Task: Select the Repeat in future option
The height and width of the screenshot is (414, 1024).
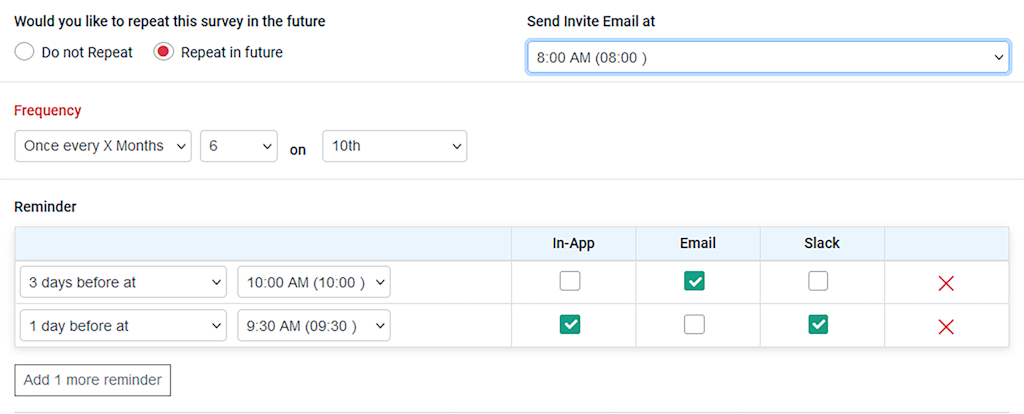Action: (163, 52)
